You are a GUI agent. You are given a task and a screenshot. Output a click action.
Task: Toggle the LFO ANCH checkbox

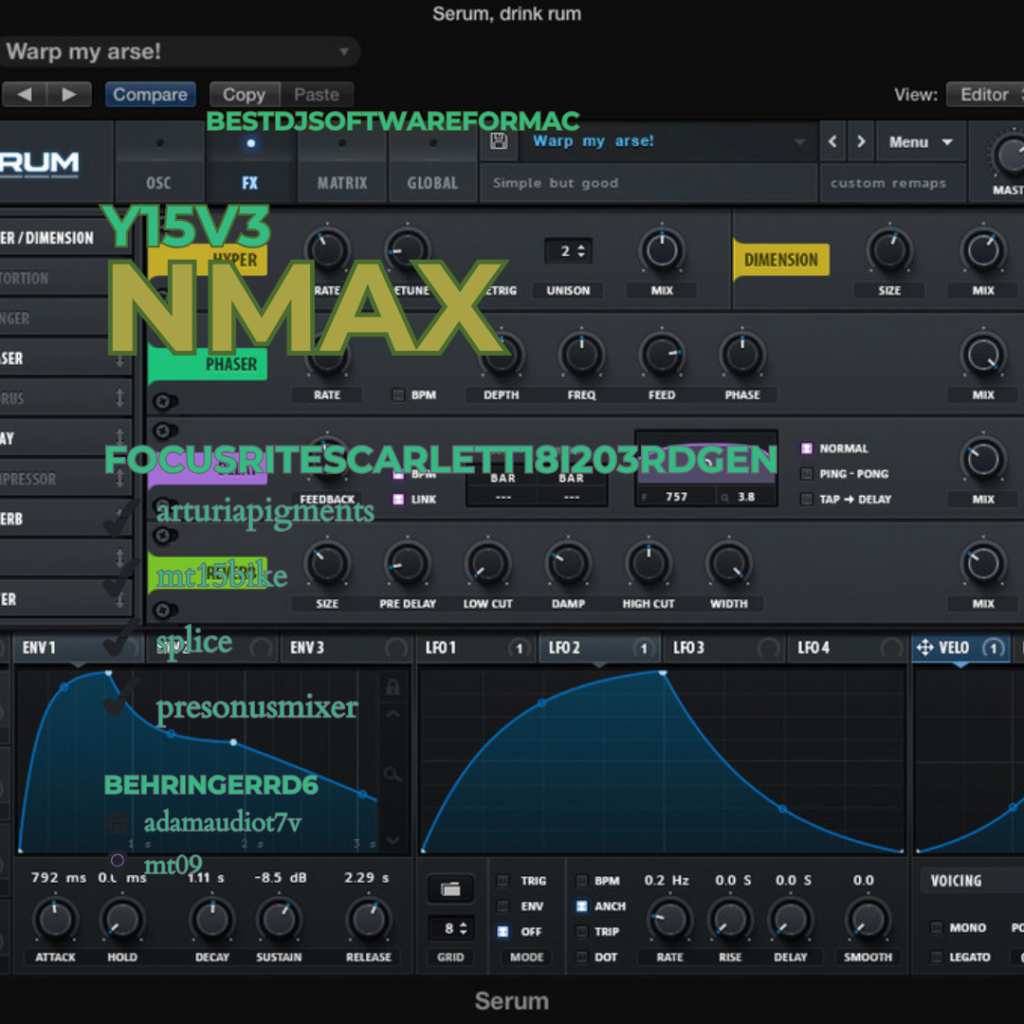click(582, 906)
